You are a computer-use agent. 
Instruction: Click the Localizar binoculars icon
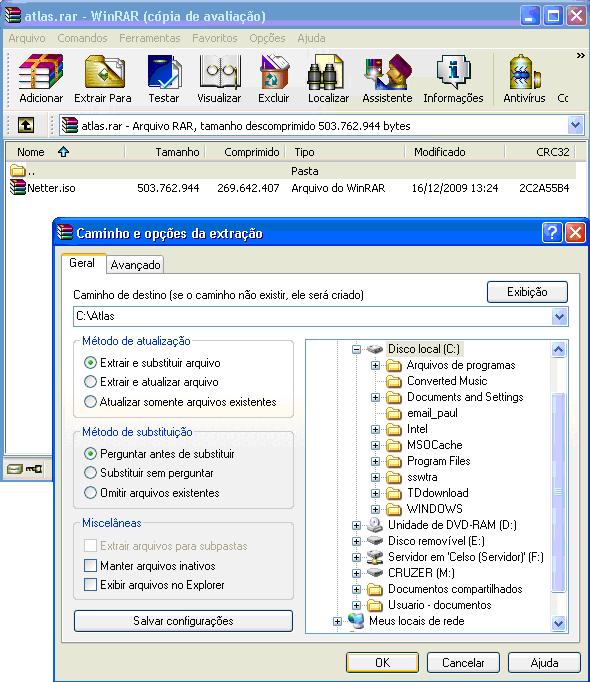326,72
